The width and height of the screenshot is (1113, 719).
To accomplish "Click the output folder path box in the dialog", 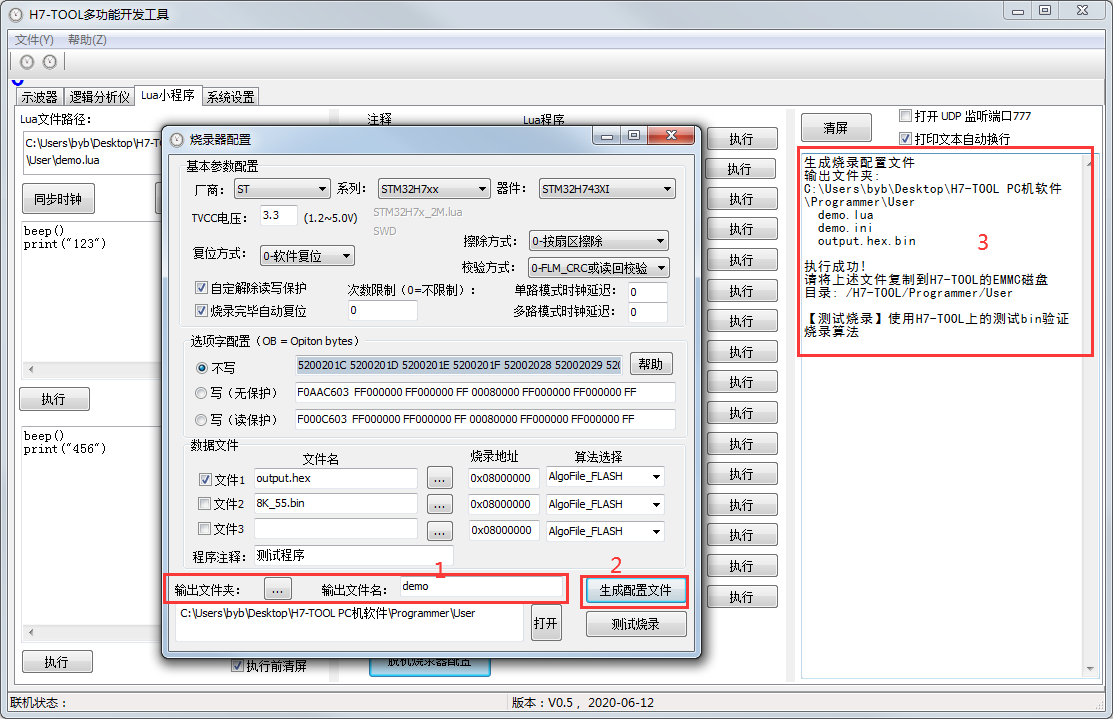I will [349, 622].
